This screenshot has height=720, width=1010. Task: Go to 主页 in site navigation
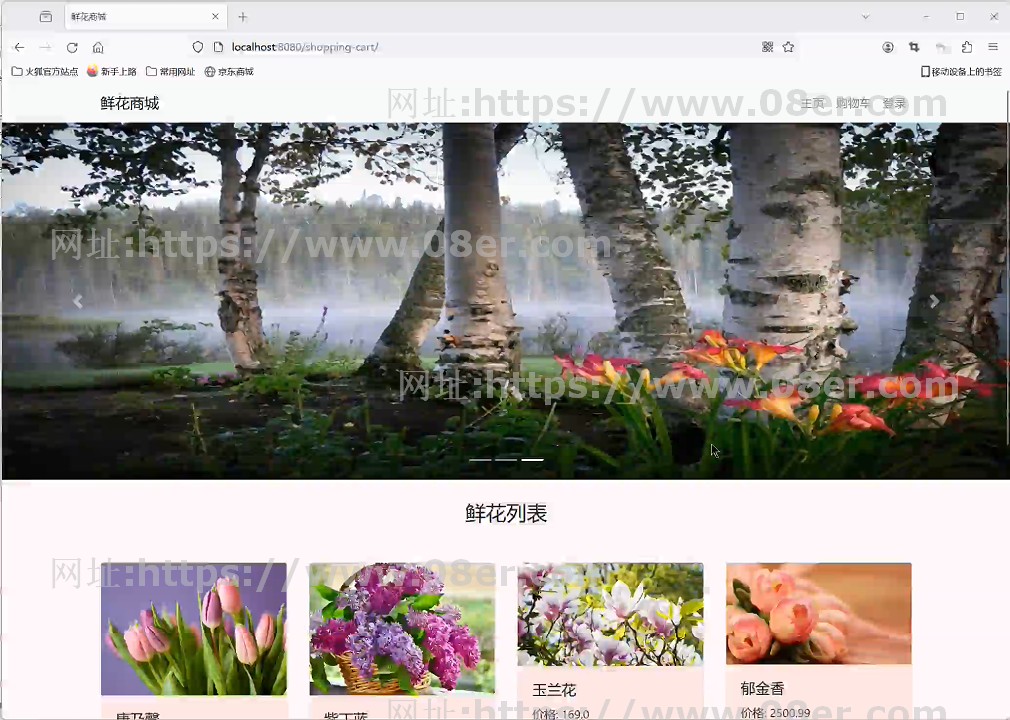pos(812,103)
